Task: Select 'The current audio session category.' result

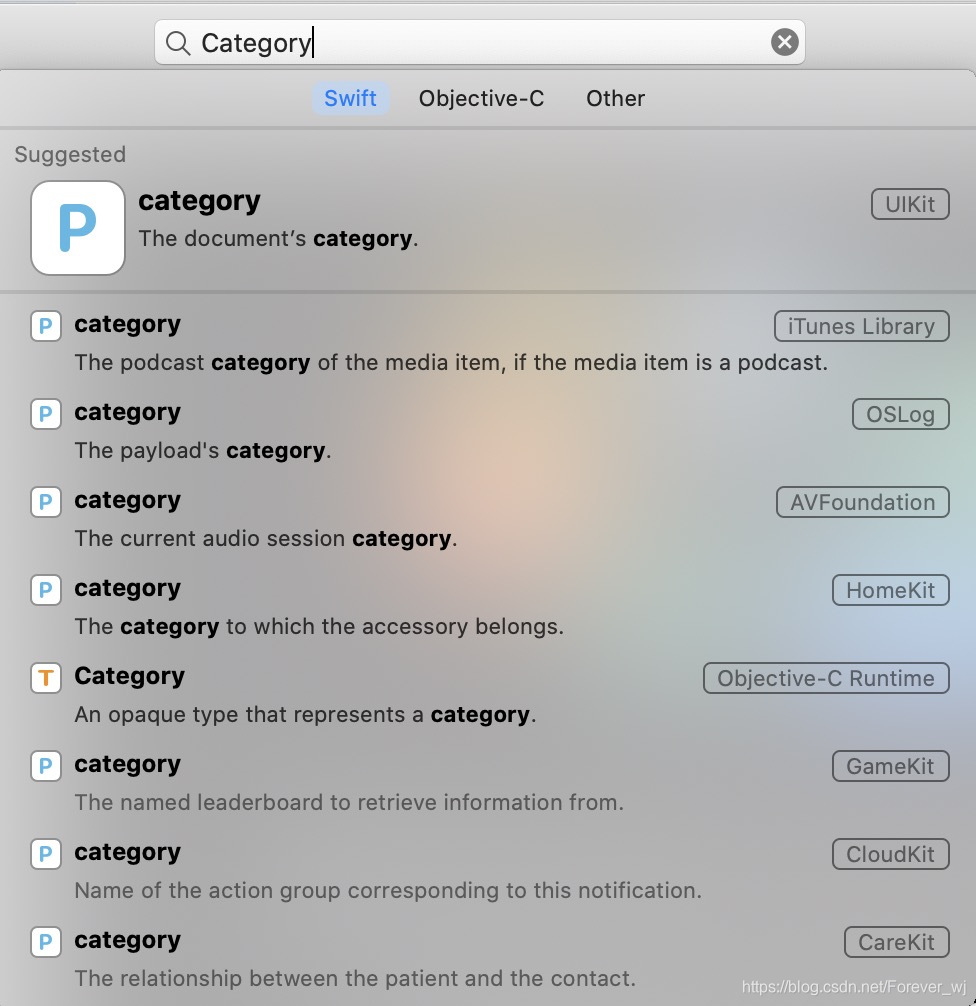Action: pos(266,538)
